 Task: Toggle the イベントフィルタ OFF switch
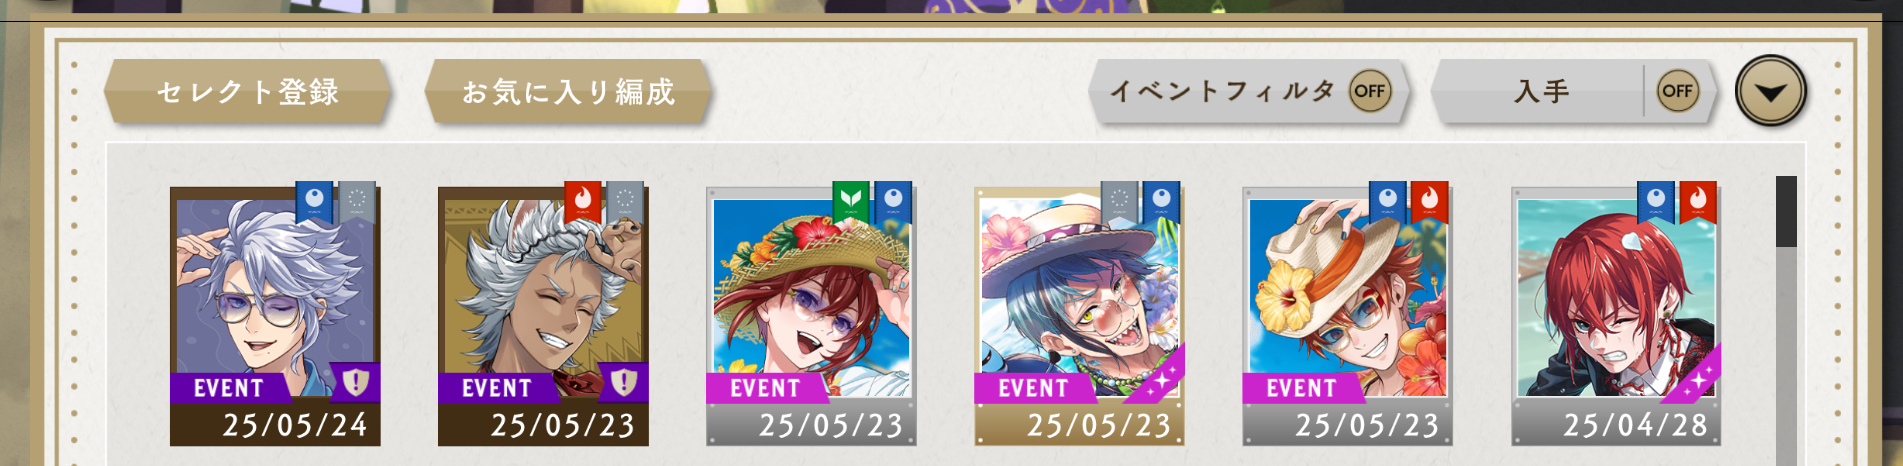pyautogui.click(x=1370, y=91)
